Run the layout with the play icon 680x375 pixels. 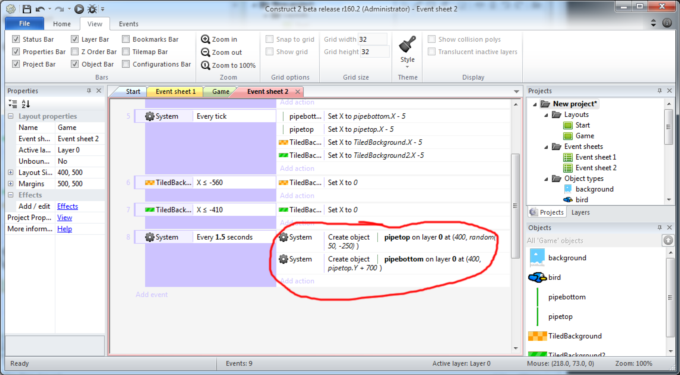point(78,9)
